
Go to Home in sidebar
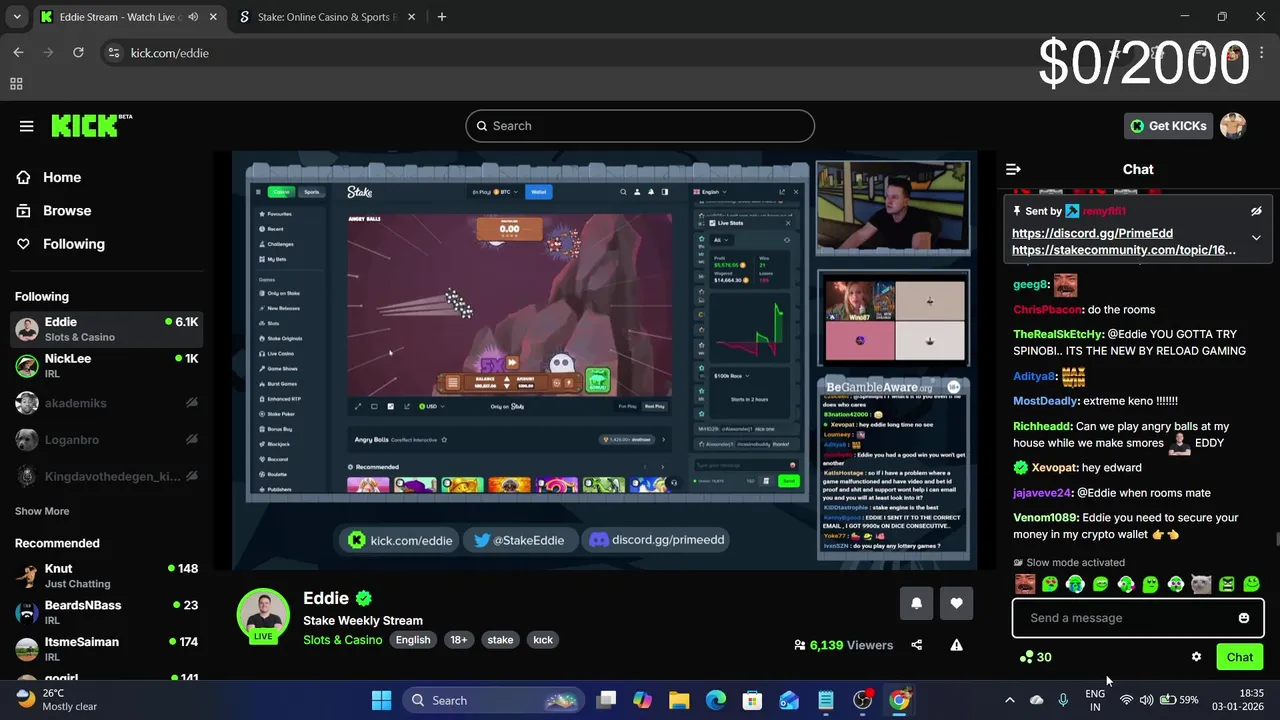[x=48, y=177]
